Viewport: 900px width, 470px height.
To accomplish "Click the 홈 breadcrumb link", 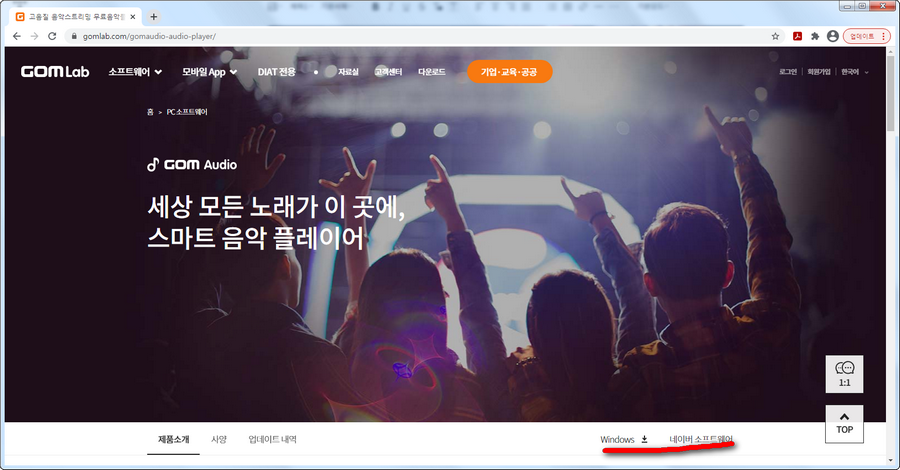I will tap(150, 112).
